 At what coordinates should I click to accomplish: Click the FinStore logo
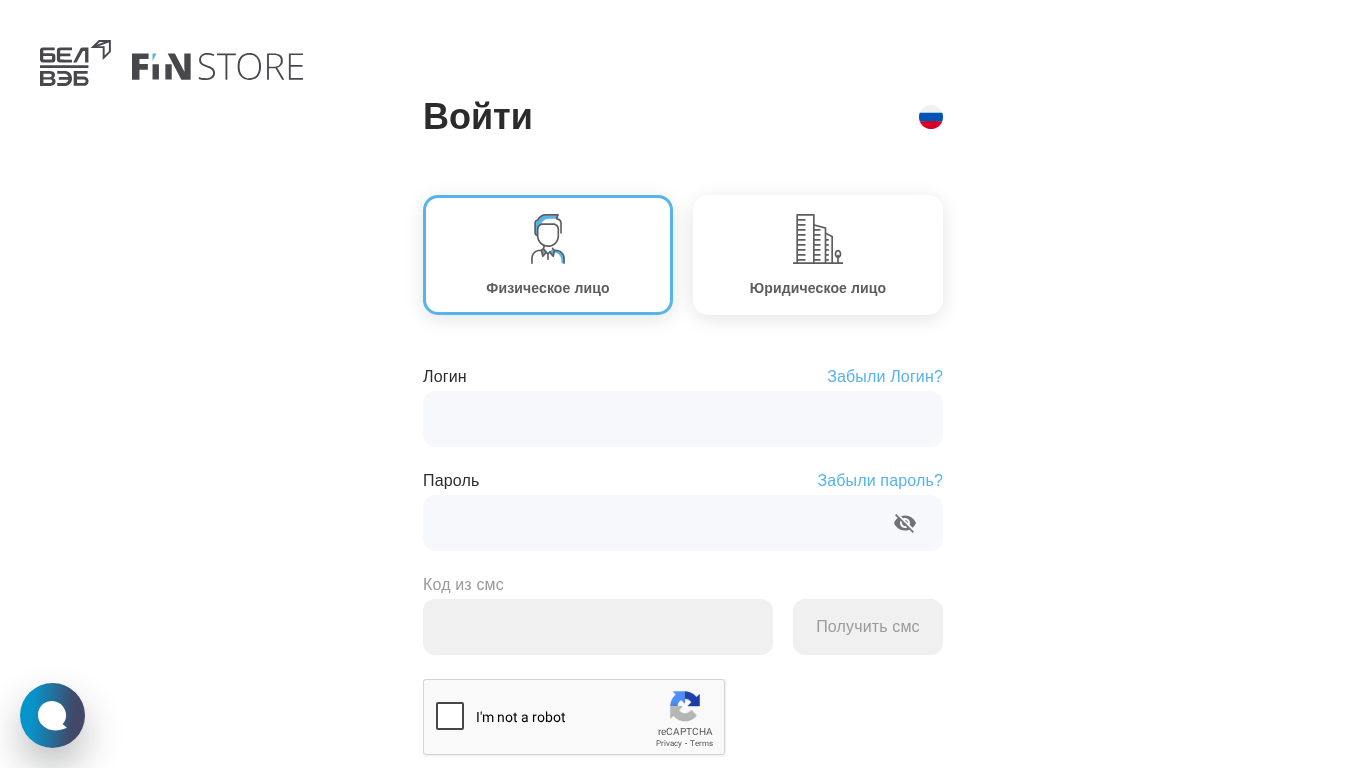[218, 66]
